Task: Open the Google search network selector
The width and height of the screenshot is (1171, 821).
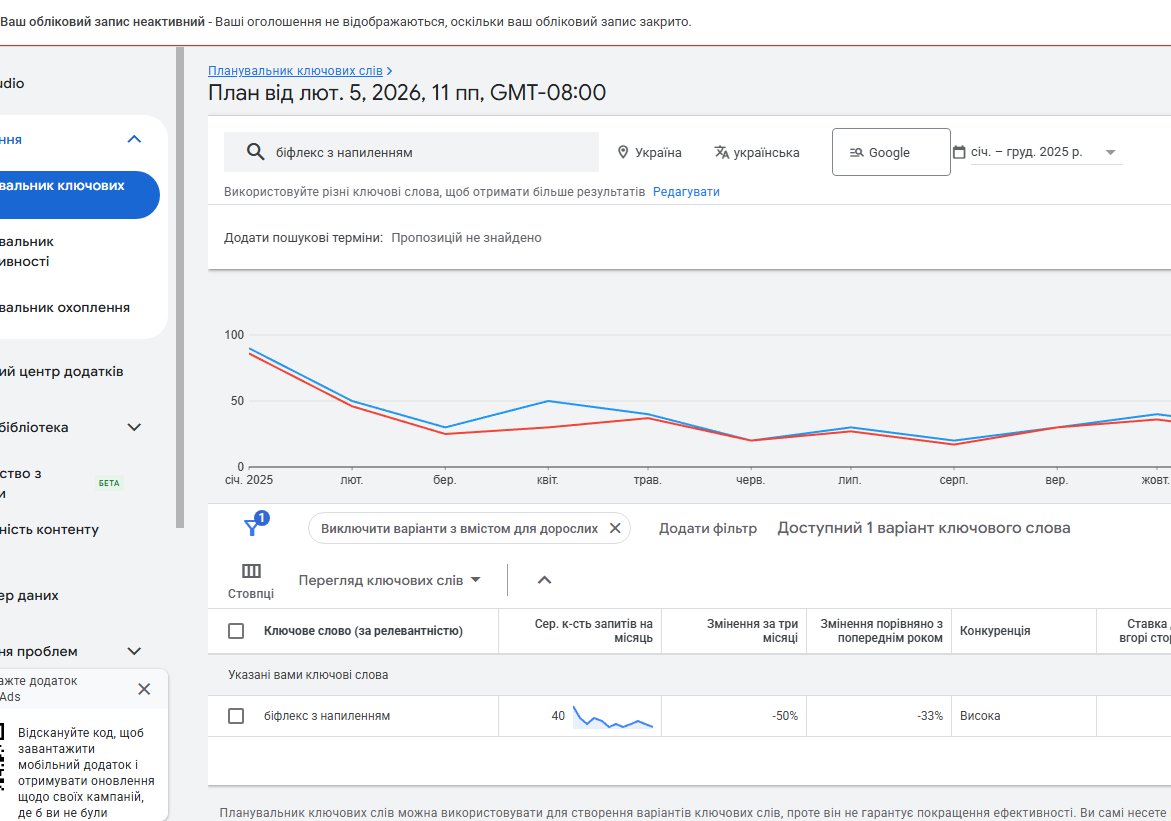Action: (x=890, y=152)
